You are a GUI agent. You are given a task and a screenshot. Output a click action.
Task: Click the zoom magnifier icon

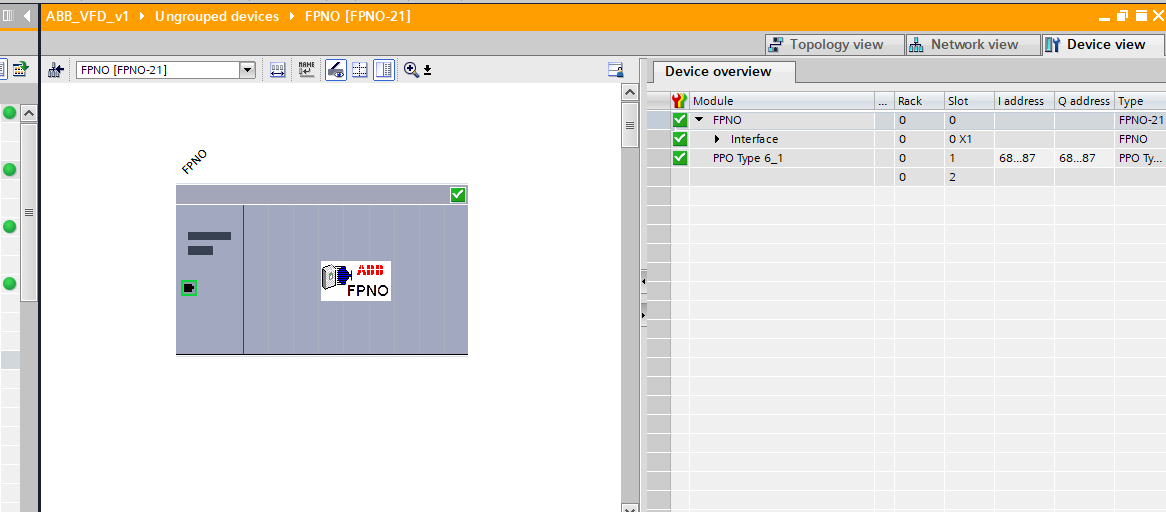411,70
